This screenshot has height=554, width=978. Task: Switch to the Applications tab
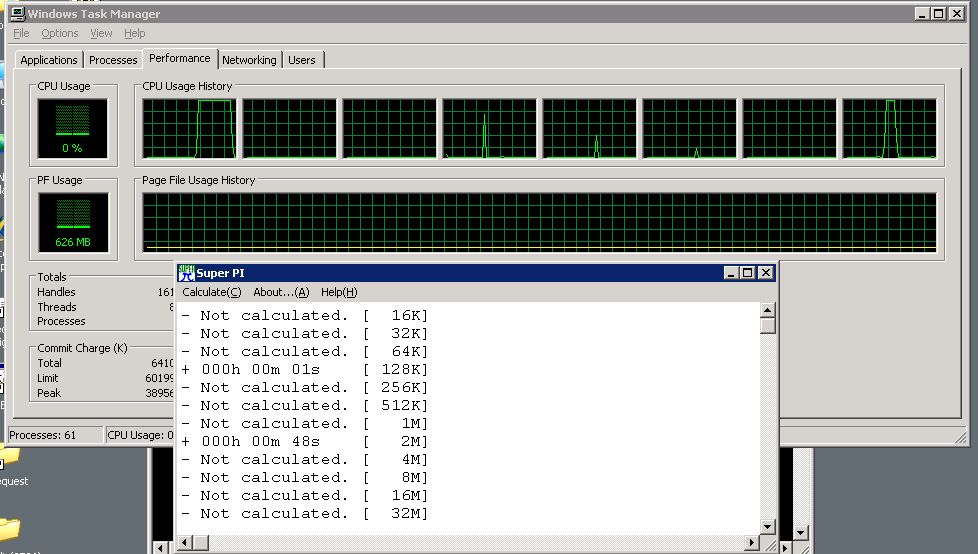pos(49,60)
